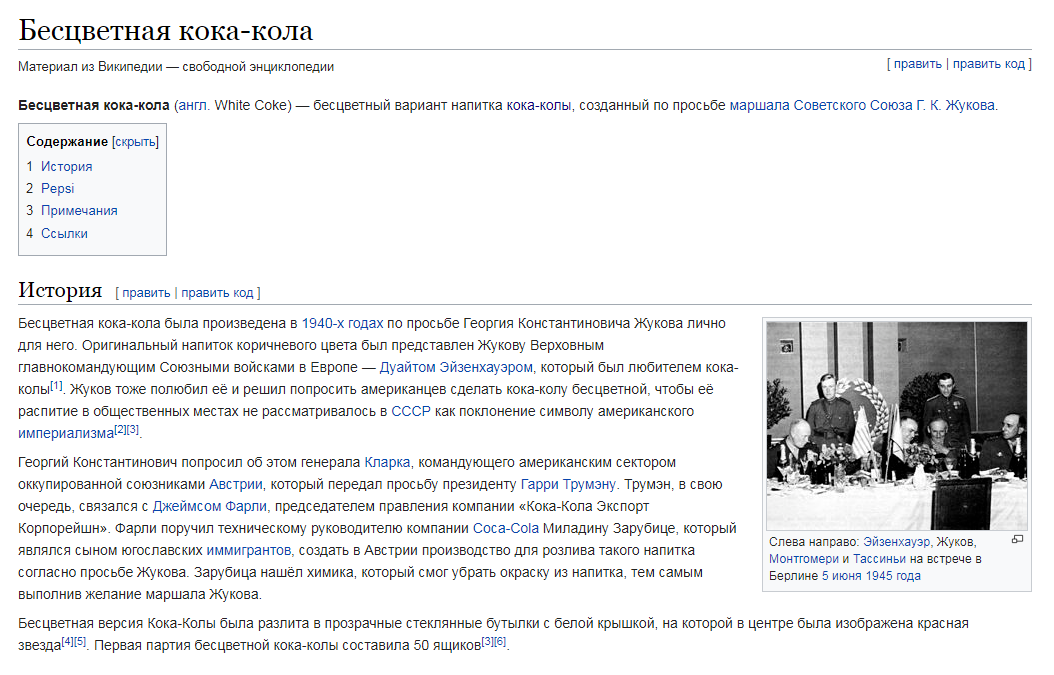Open 'Джеймсом Фарли' link
The width and height of the screenshot is (1054, 675).
(x=210, y=506)
